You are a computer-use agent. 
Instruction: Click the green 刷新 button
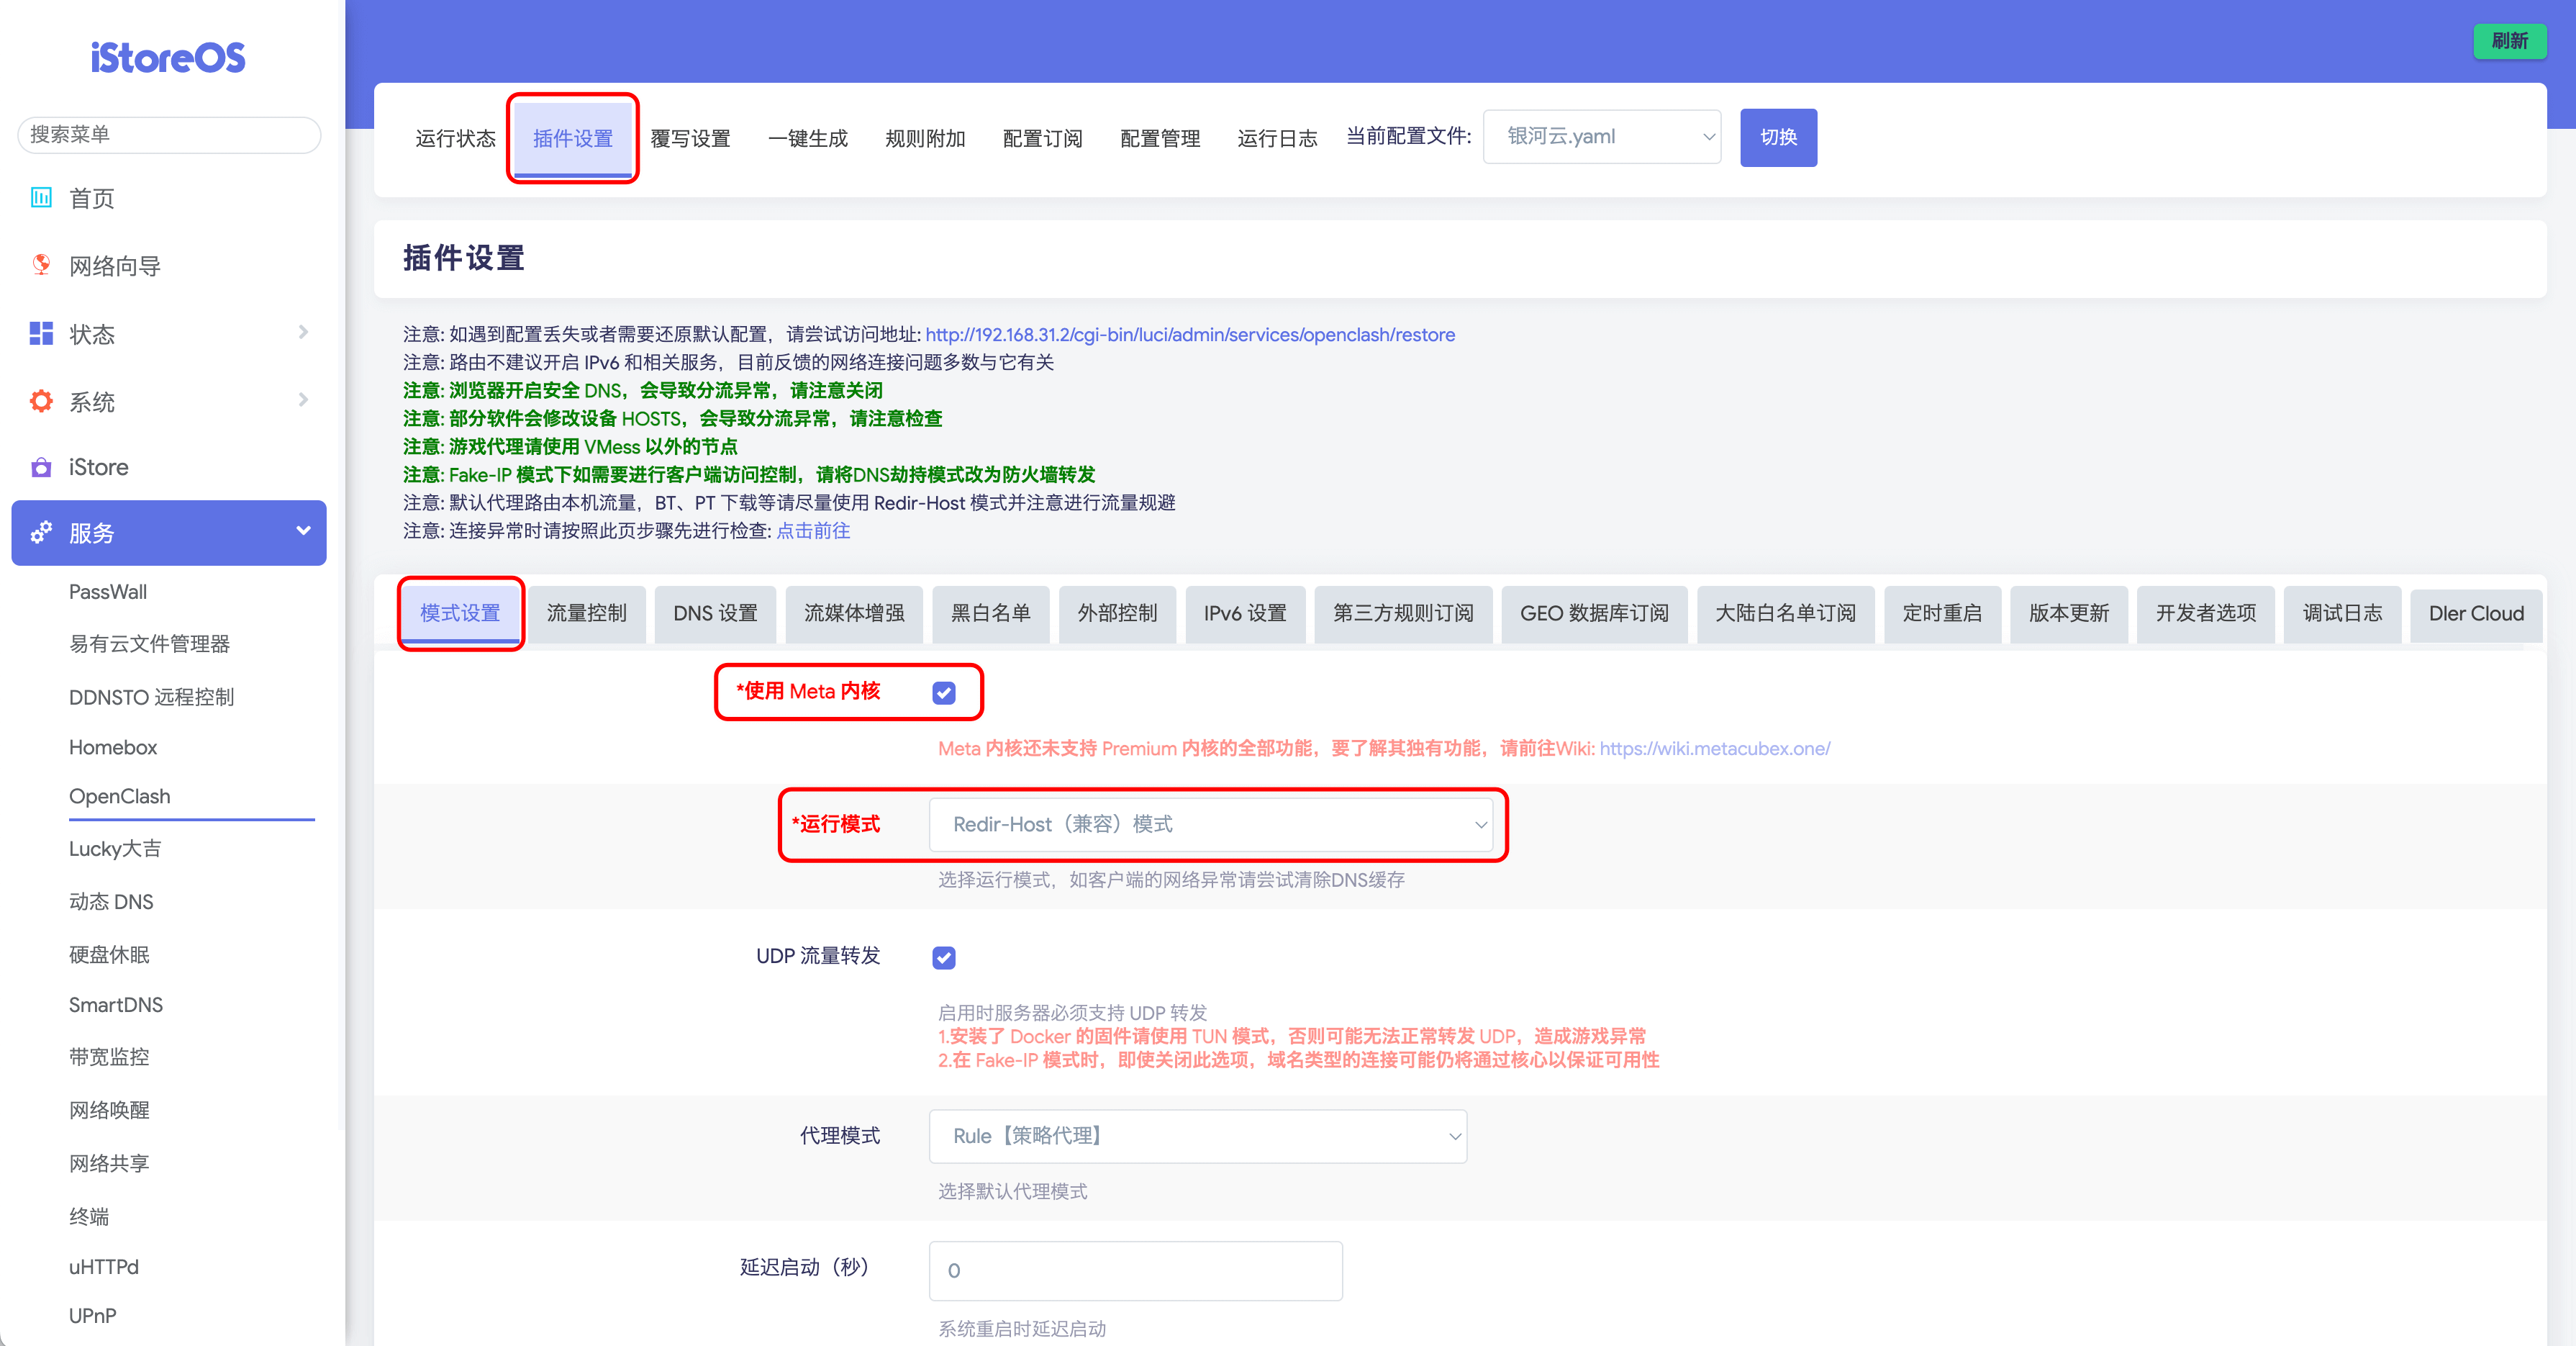[x=2509, y=41]
